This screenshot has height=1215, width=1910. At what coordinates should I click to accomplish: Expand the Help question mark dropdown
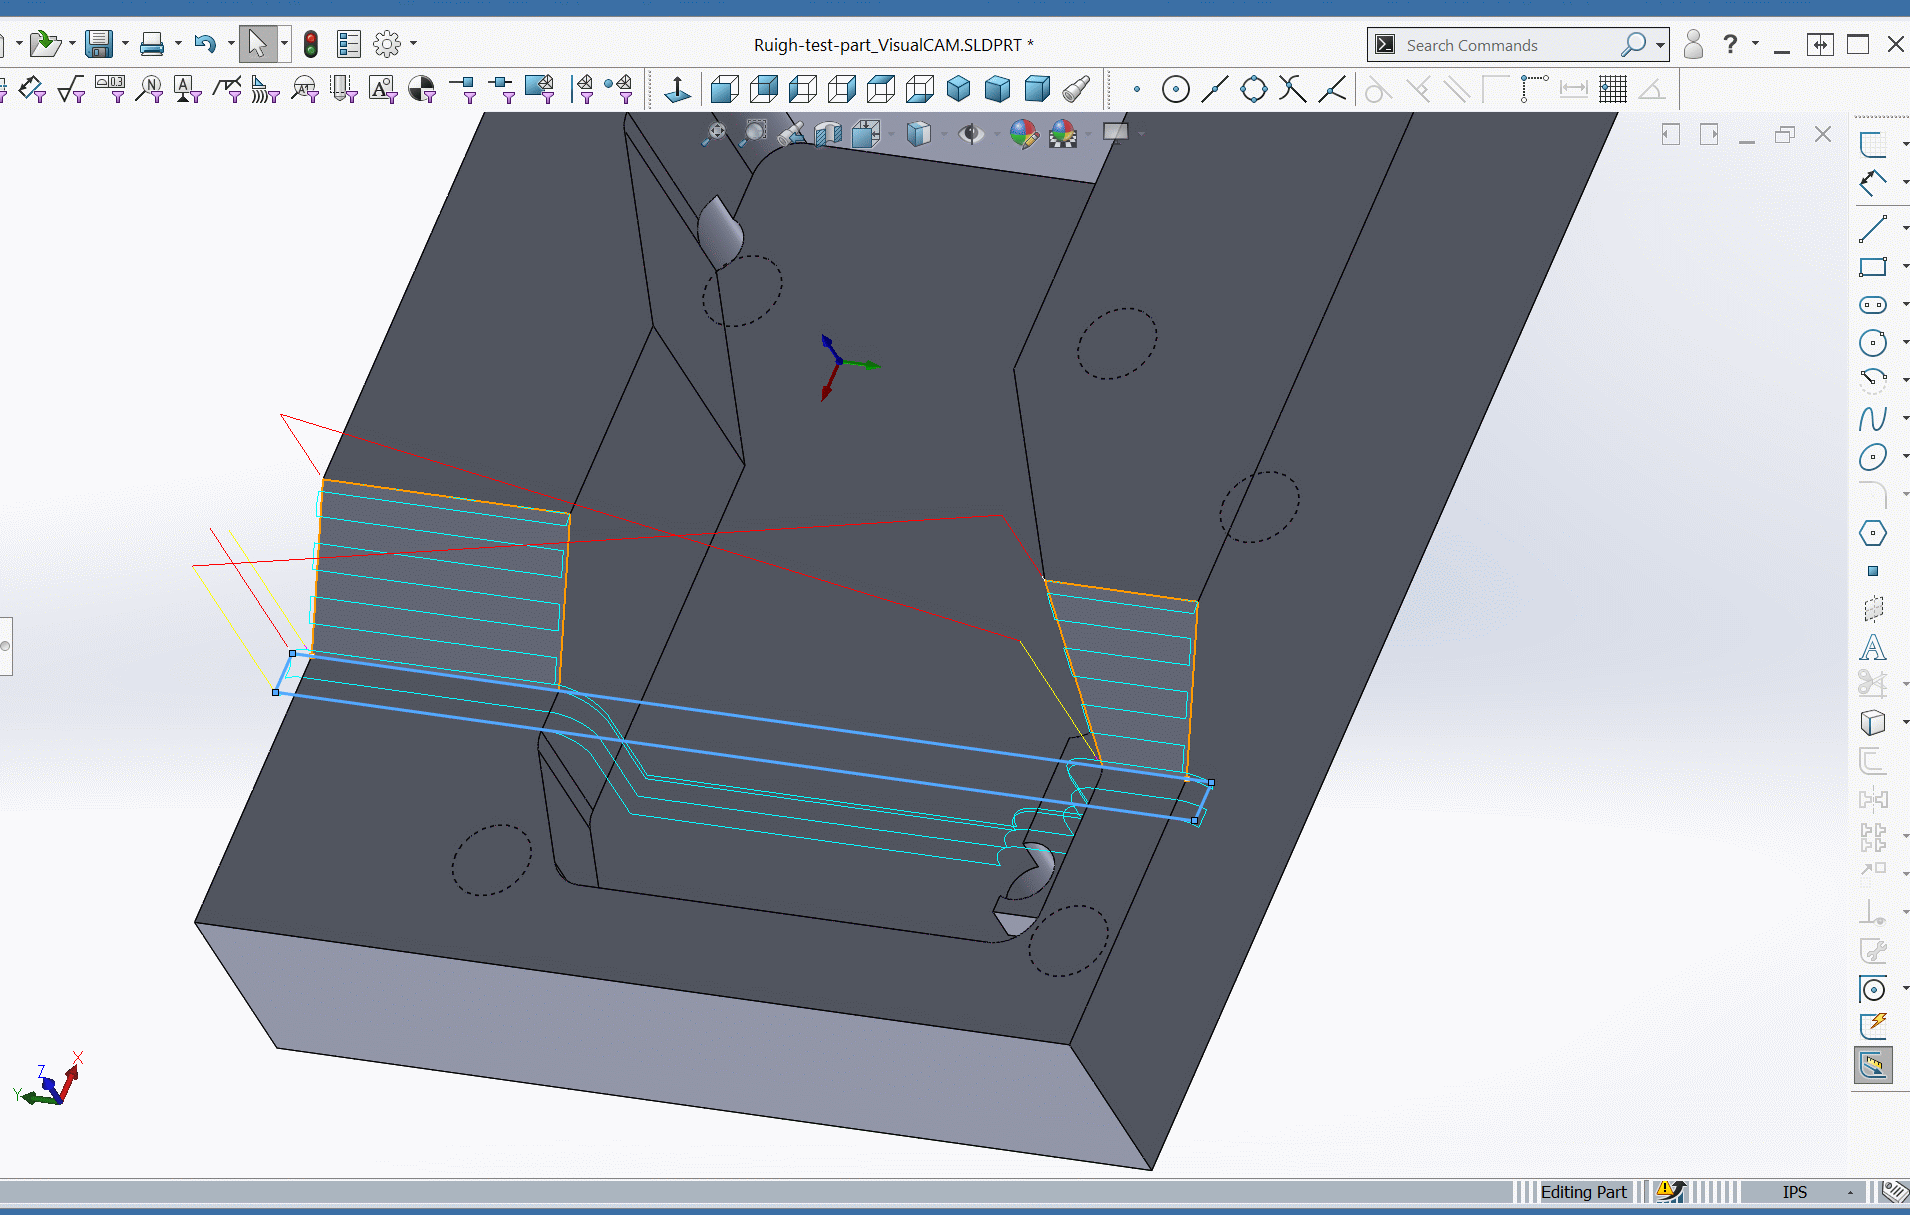click(1755, 44)
